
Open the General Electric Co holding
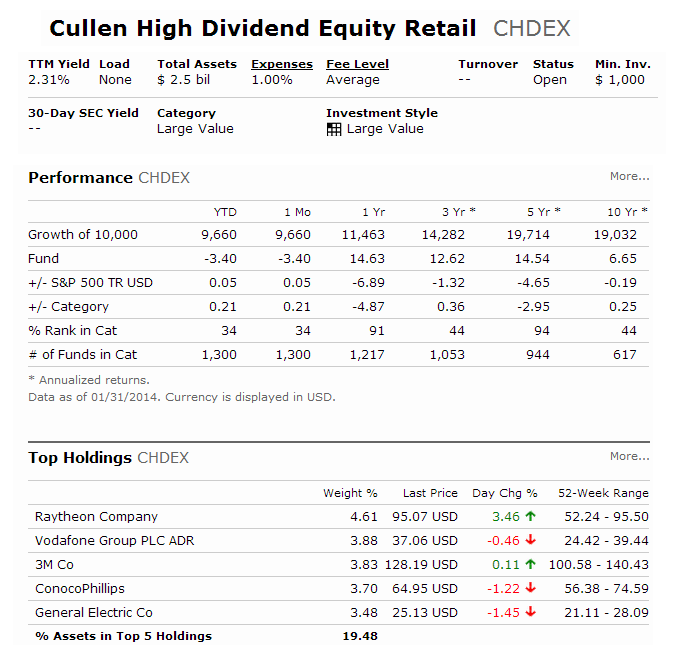94,612
